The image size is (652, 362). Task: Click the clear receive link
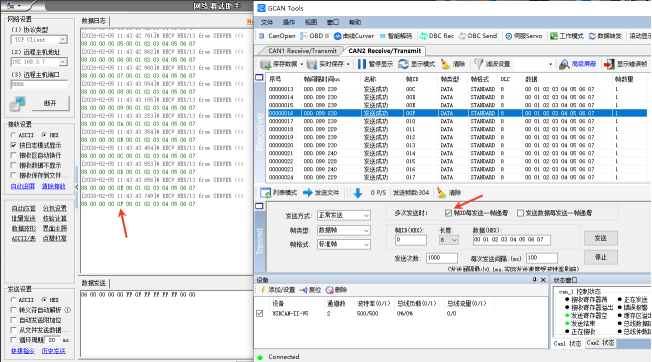(54, 187)
